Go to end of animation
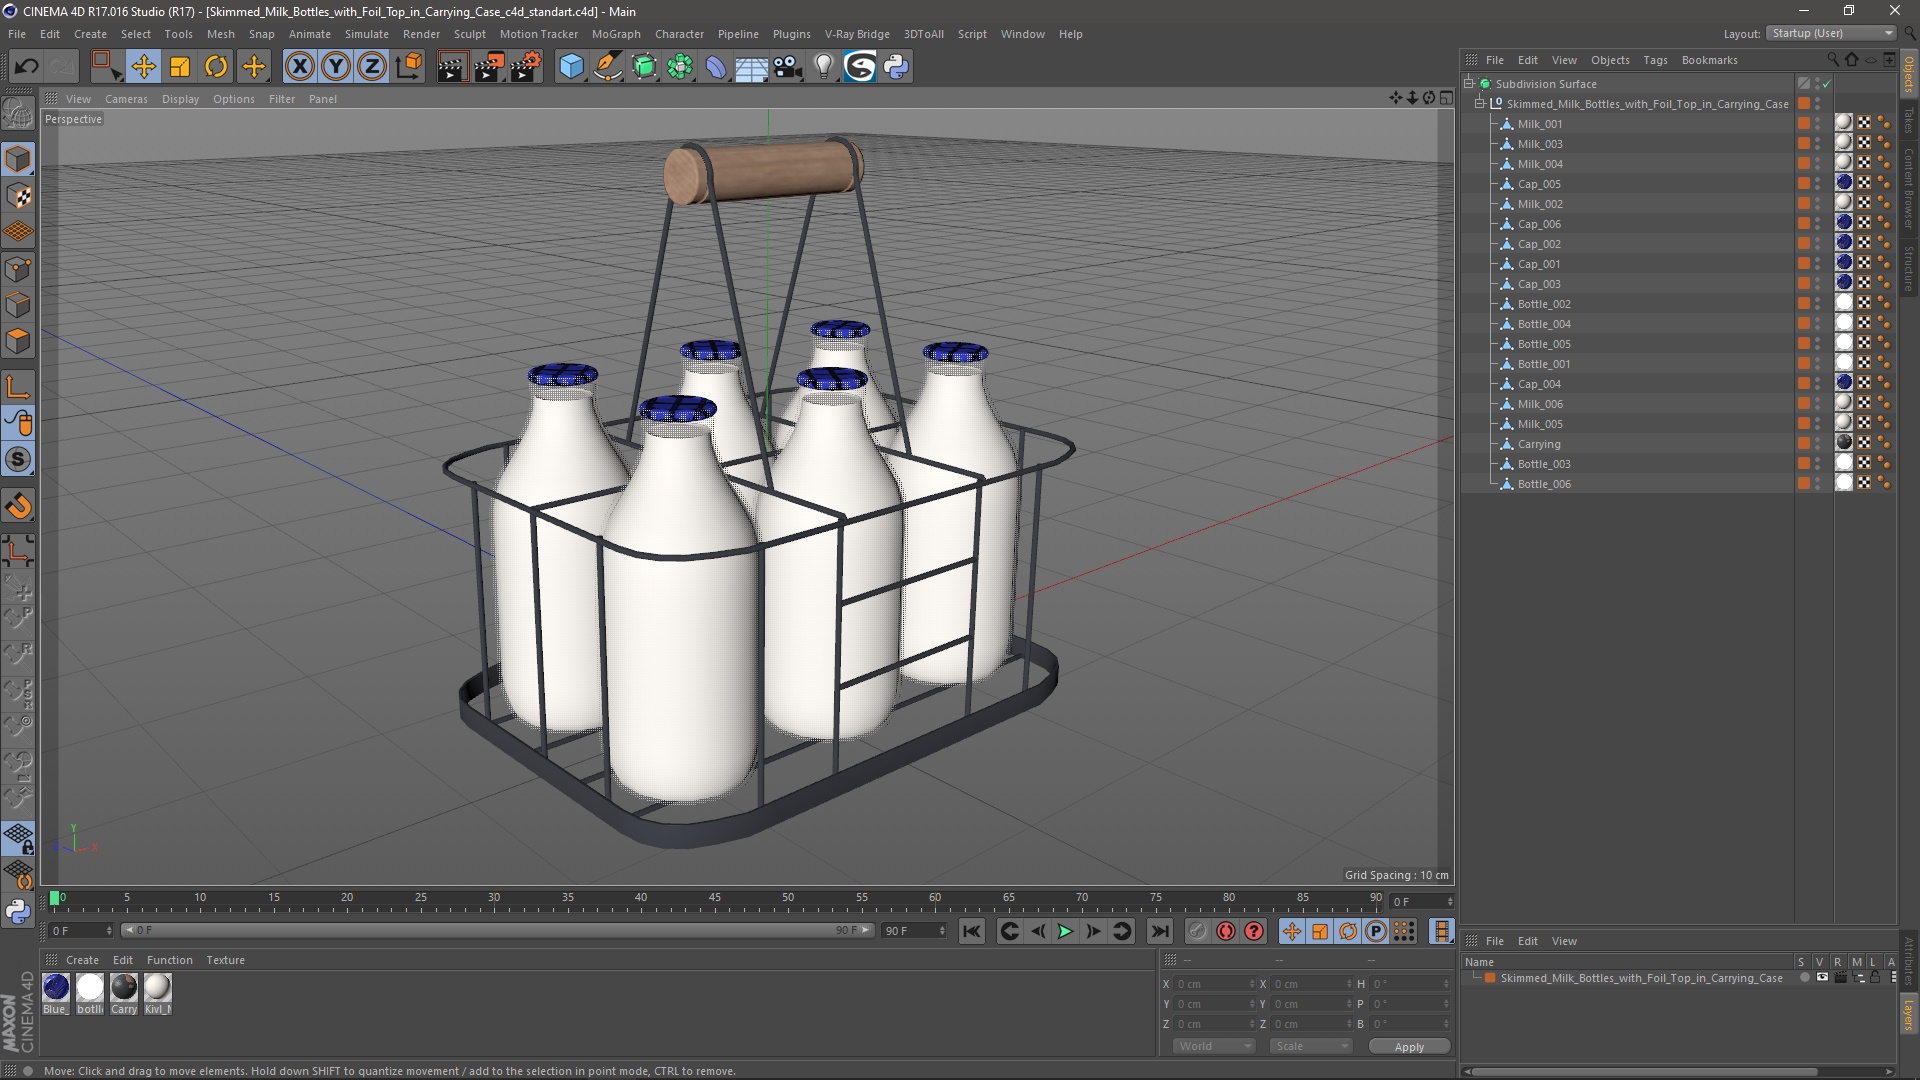 (x=1159, y=931)
